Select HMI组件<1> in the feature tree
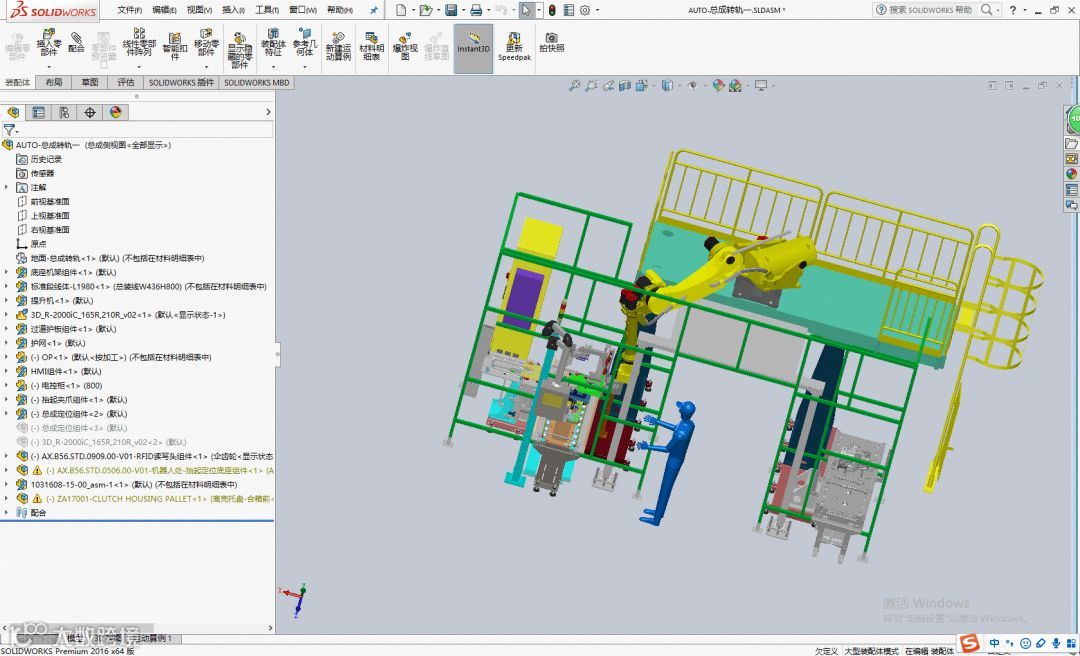 65,371
